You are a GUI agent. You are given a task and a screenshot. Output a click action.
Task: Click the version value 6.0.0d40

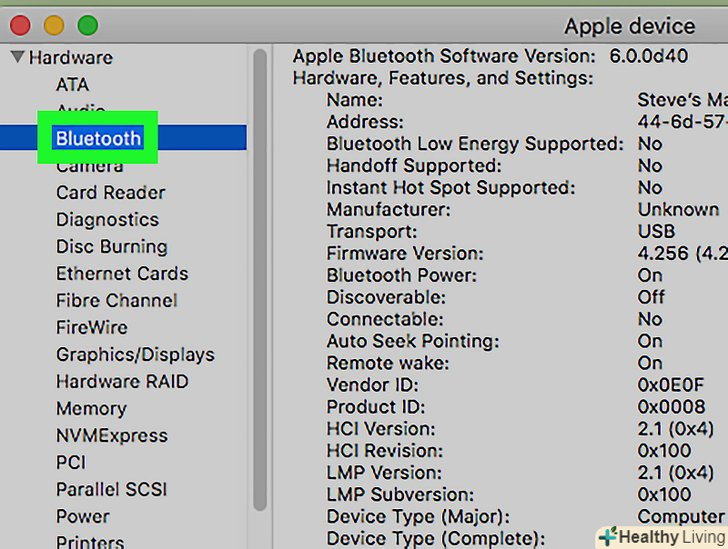[648, 56]
